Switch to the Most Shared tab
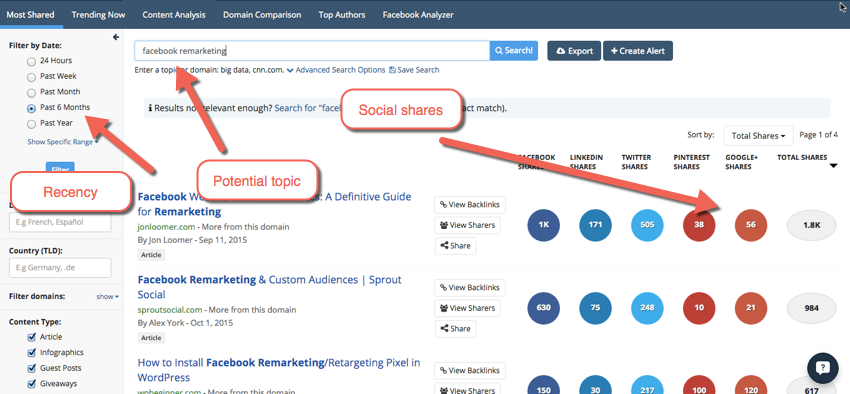Screen dimensions: 850x394 tap(30, 15)
